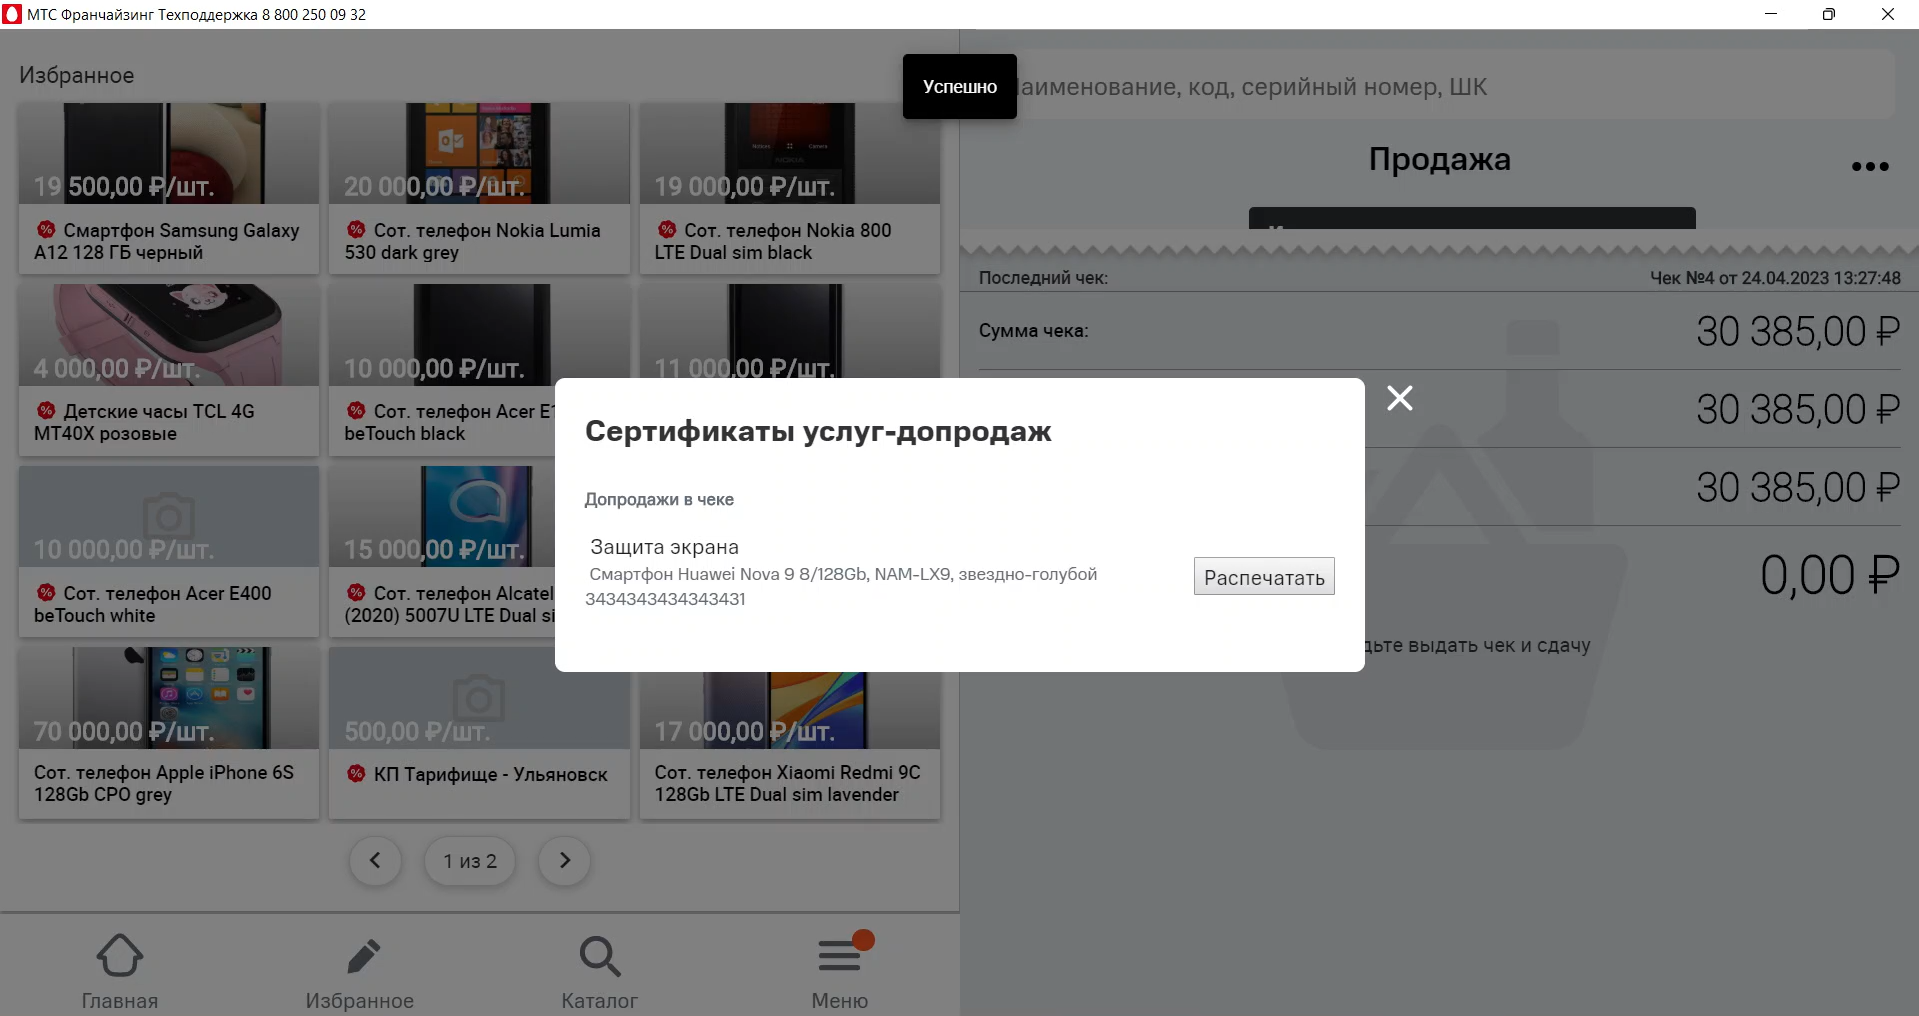Image resolution: width=1919 pixels, height=1016 pixels.
Task: Minimize the МТС Франчайзинг window
Action: pos(1771,14)
